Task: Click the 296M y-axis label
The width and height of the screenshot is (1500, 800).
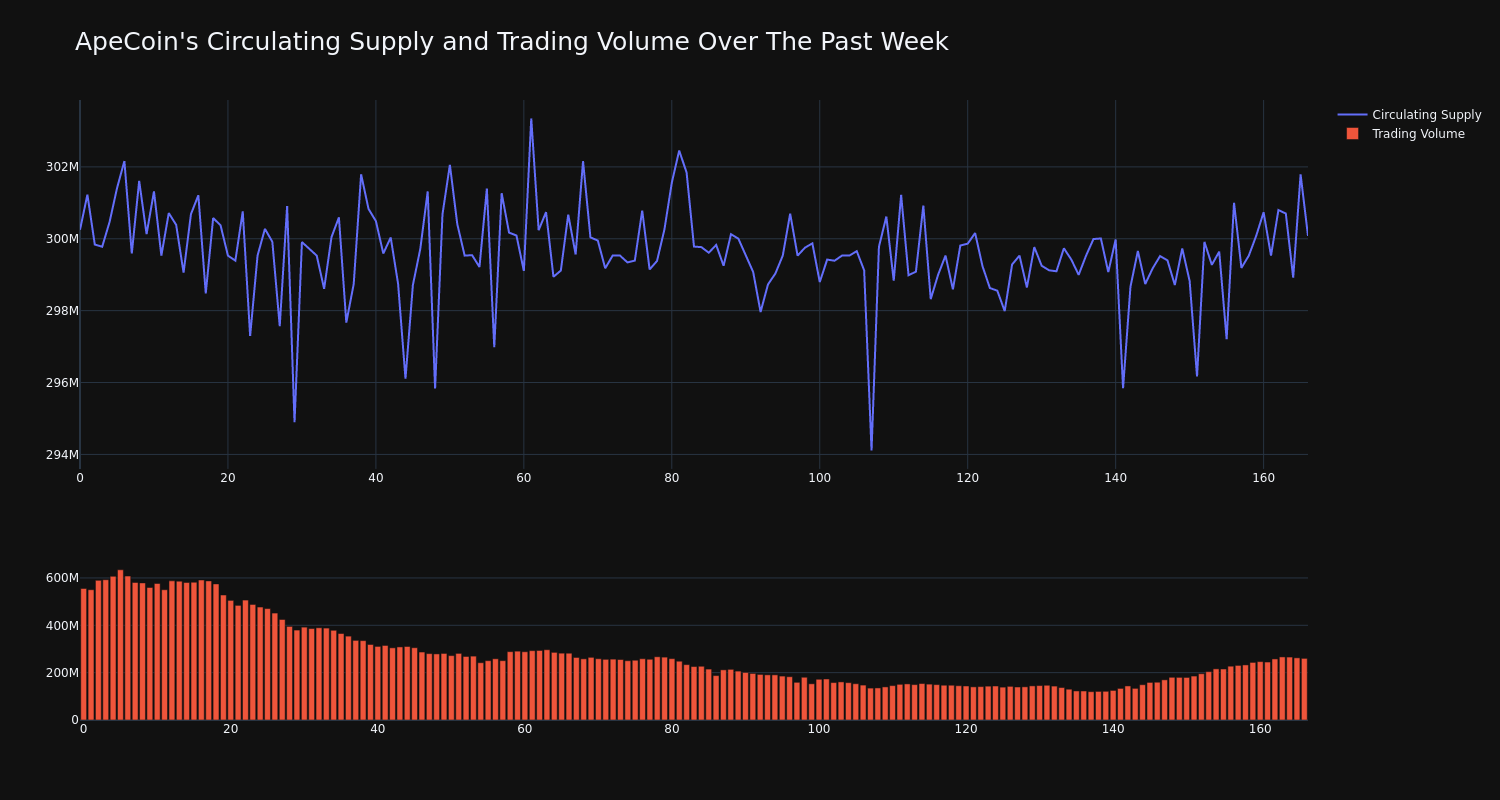Action: (62, 383)
